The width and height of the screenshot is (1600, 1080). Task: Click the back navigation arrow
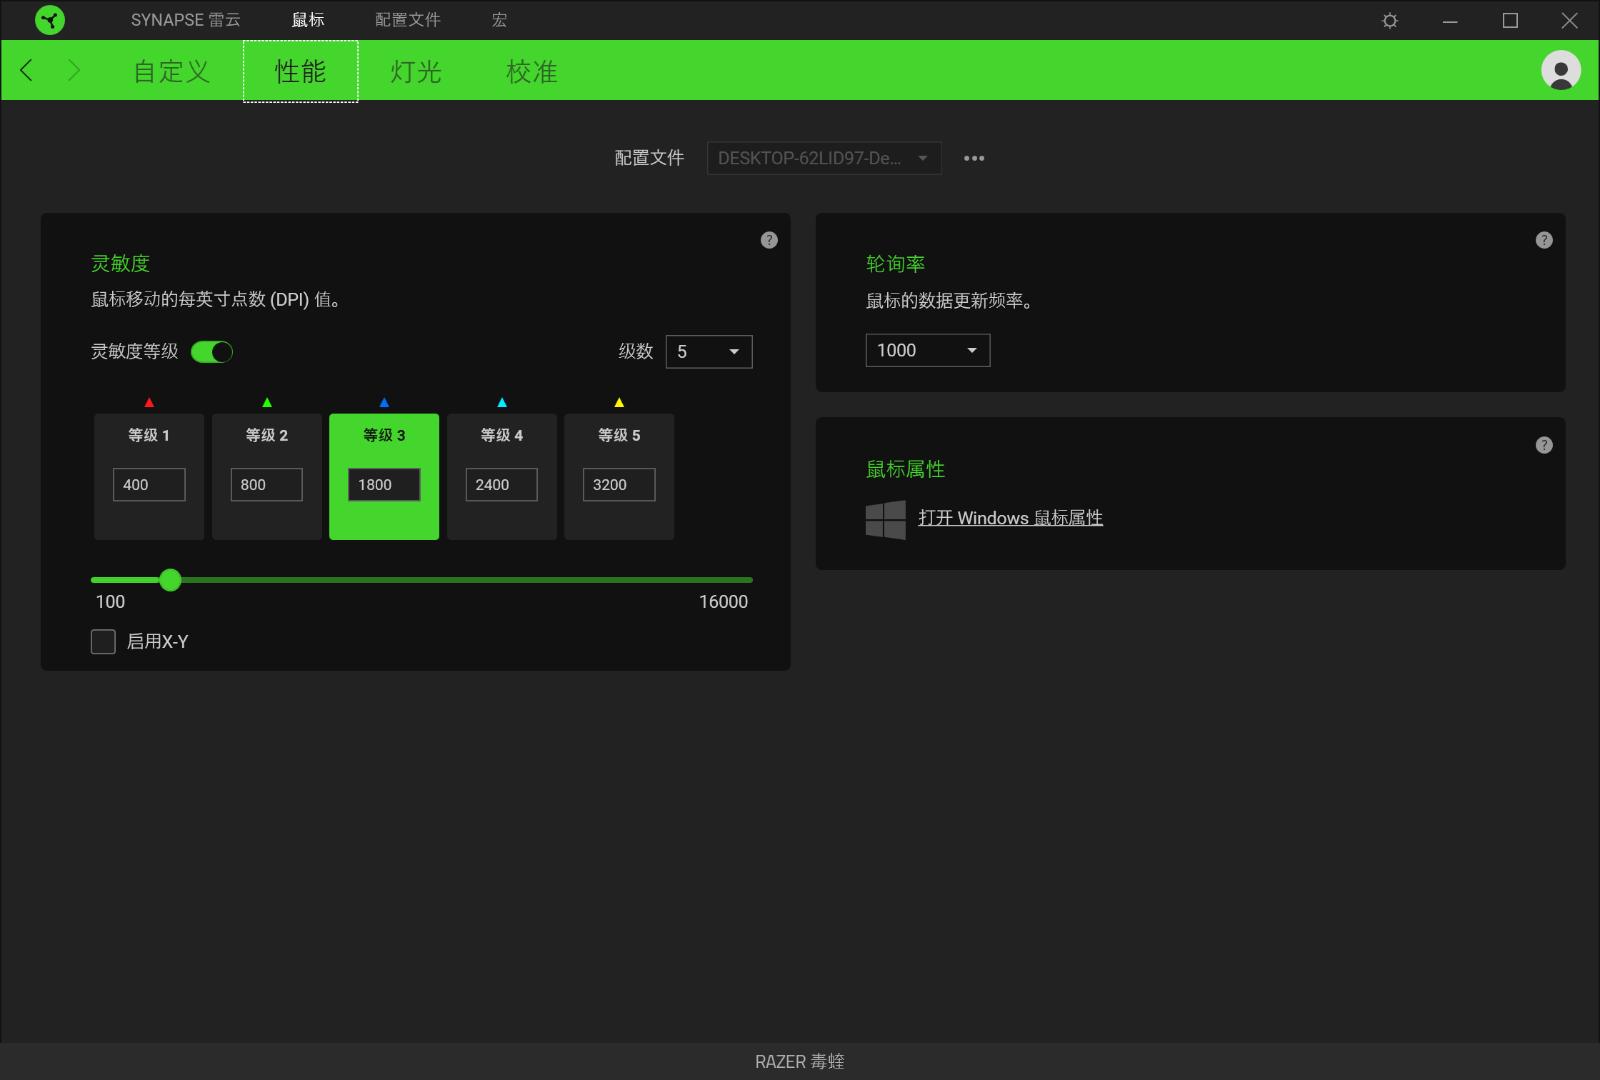pyautogui.click(x=27, y=71)
